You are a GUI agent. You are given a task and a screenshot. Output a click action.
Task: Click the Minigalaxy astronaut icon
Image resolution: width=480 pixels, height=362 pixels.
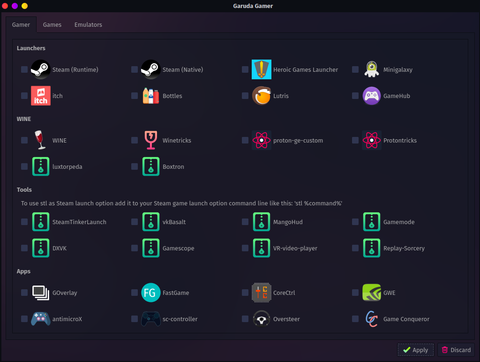pos(372,69)
